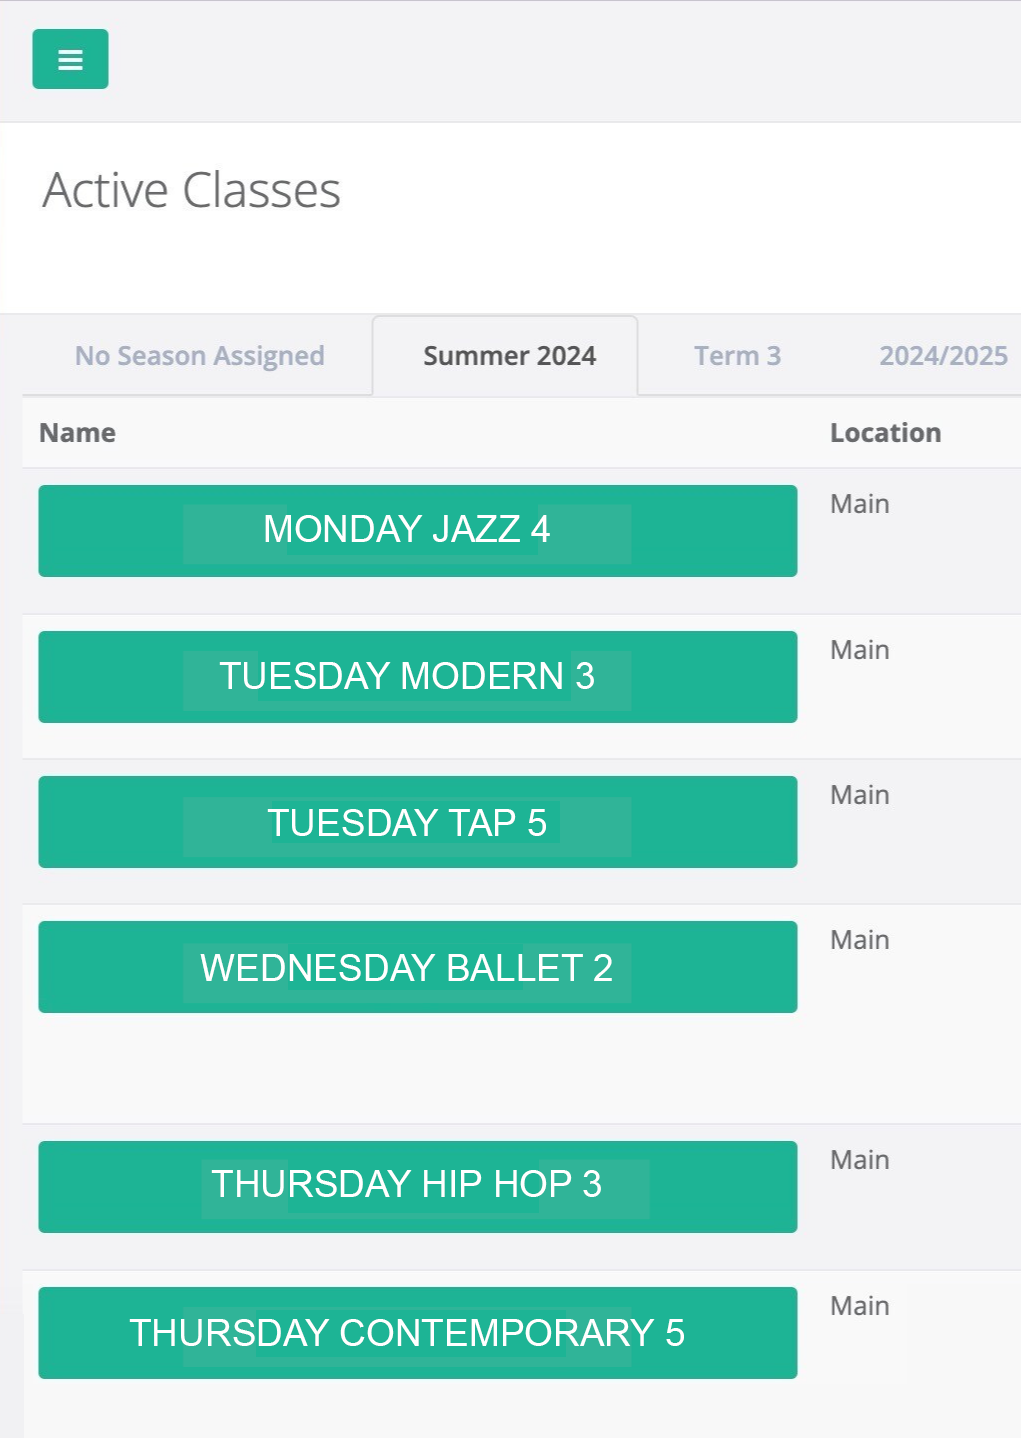The image size is (1021, 1438).
Task: Open the MONDAY JAZZ 4 class
Action: point(416,530)
